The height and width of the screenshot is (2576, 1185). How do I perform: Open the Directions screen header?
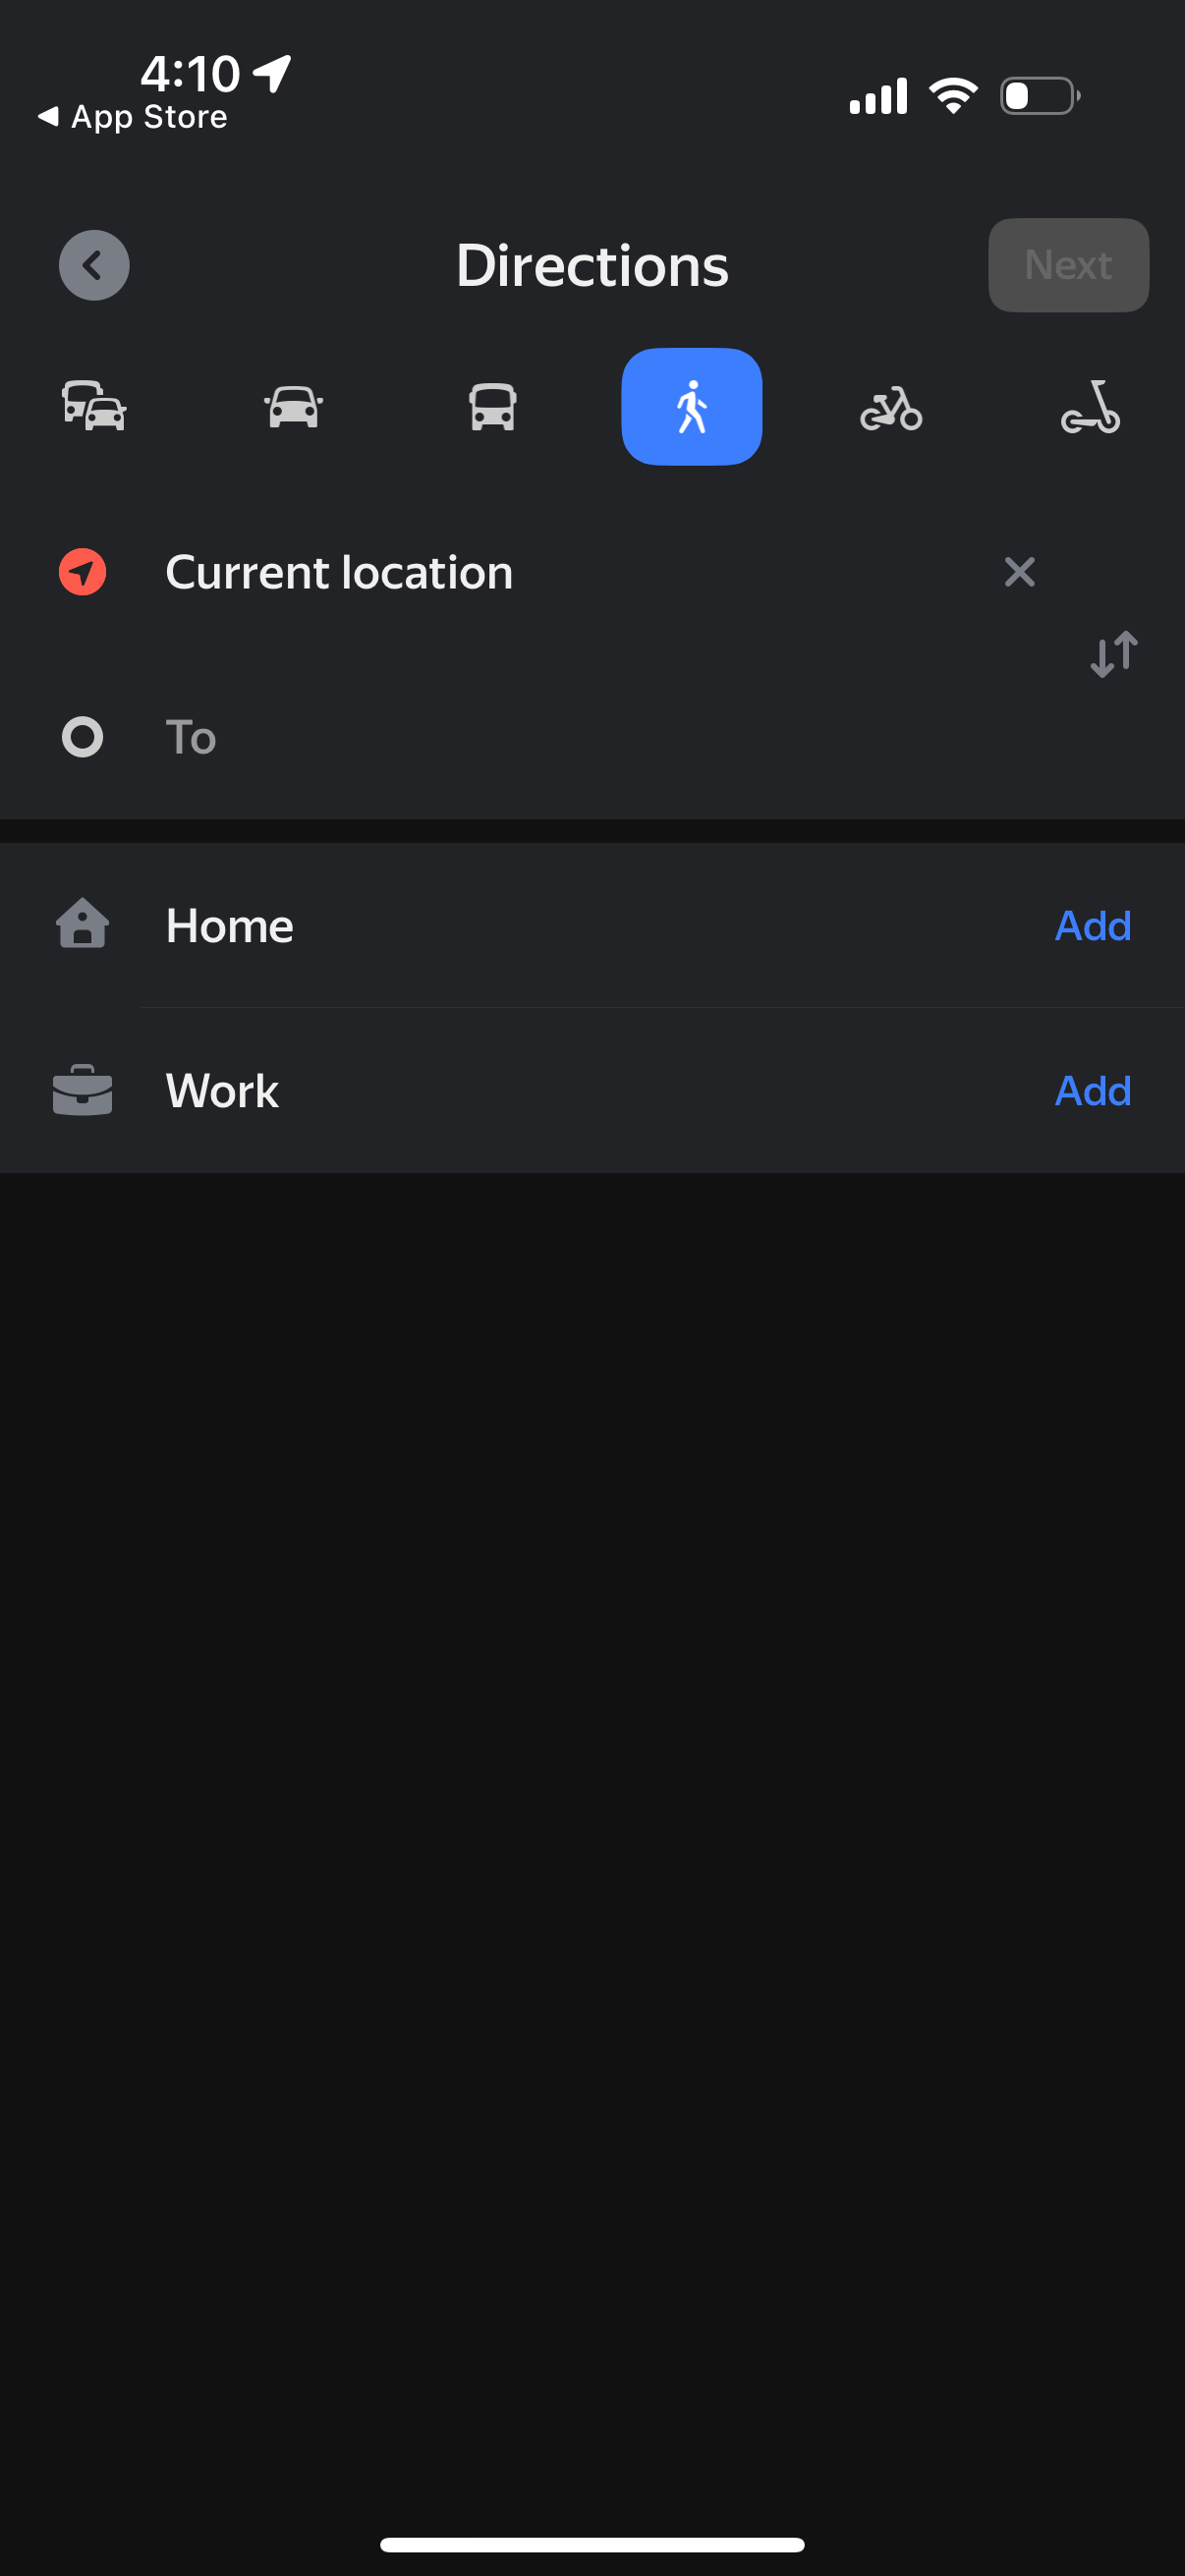coord(592,265)
